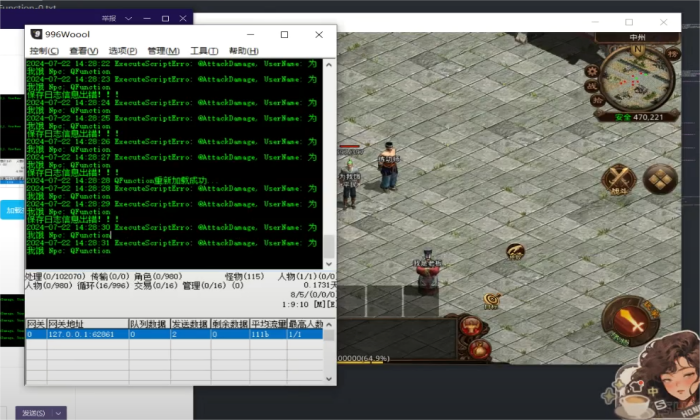Click the circular minimap

[x=632, y=79]
